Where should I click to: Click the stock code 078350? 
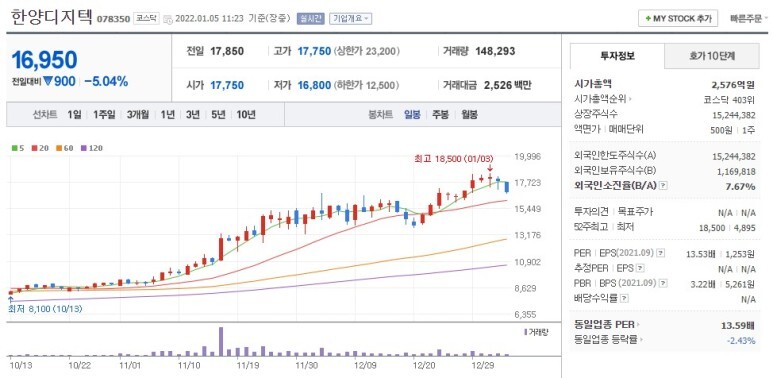tap(113, 19)
